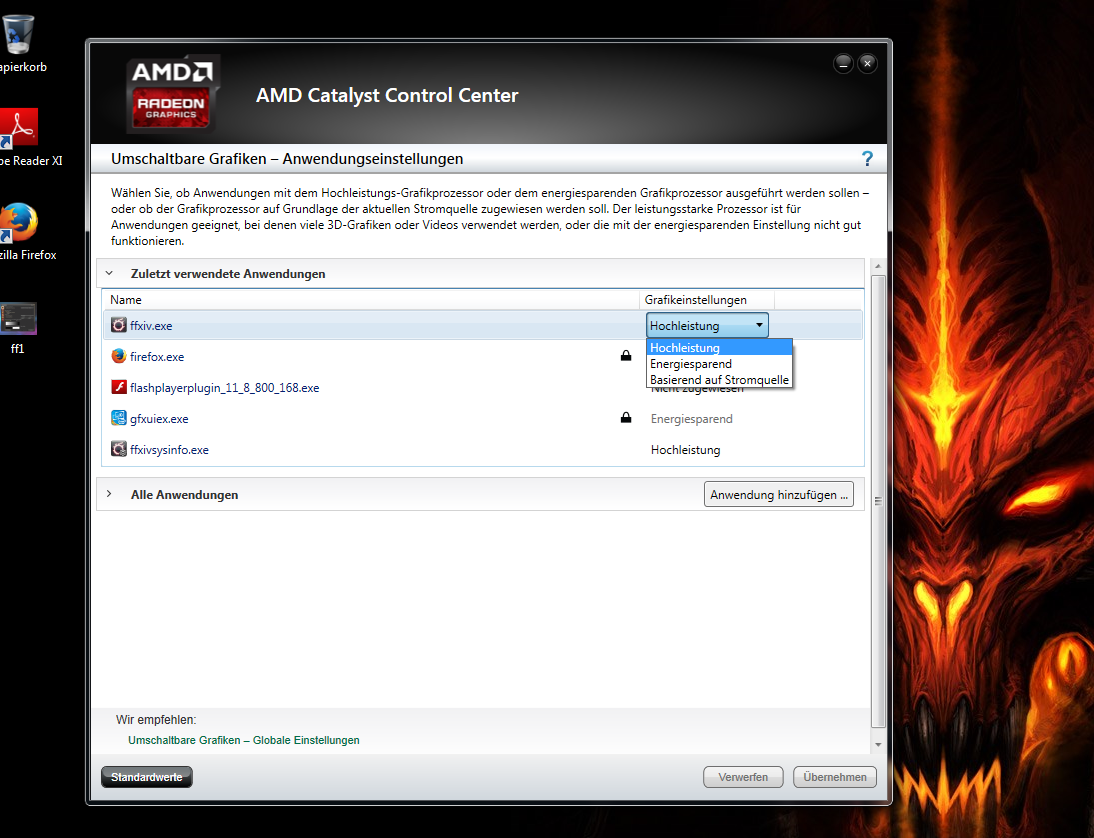Screen dimensions: 1094x838
Task: Select the Adobe Reader XI desktop shortcut
Action: [x=20, y=128]
